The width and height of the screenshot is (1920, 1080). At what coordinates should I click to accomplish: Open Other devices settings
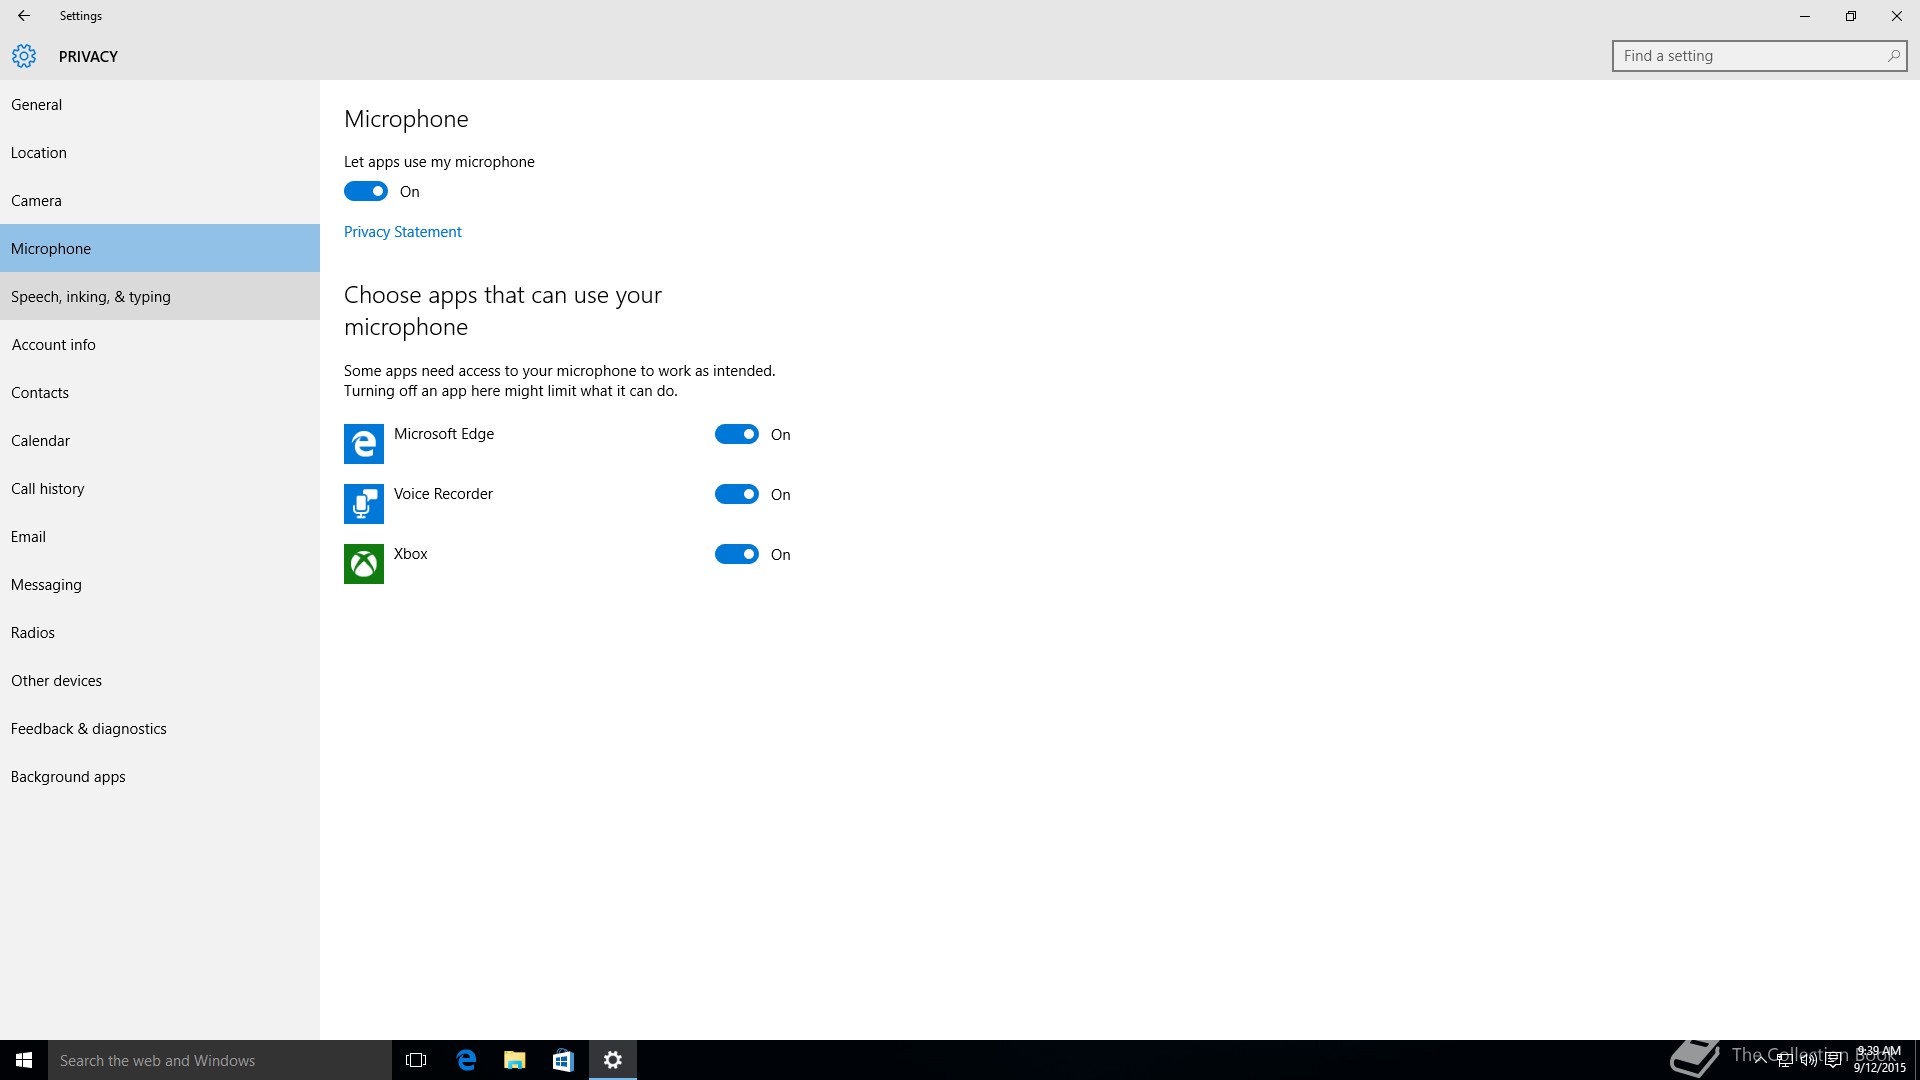click(x=160, y=680)
